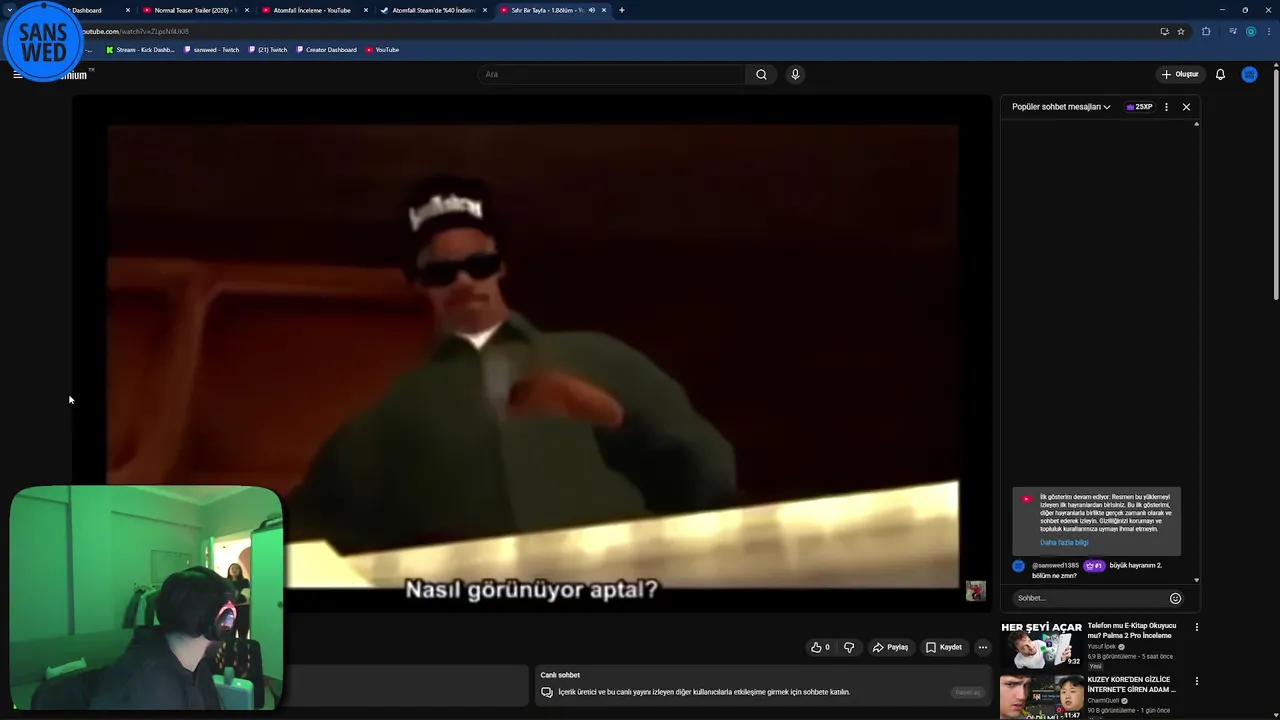Open sanswed - Twitch bookmark
This screenshot has height=720, width=1280.
[211, 49]
